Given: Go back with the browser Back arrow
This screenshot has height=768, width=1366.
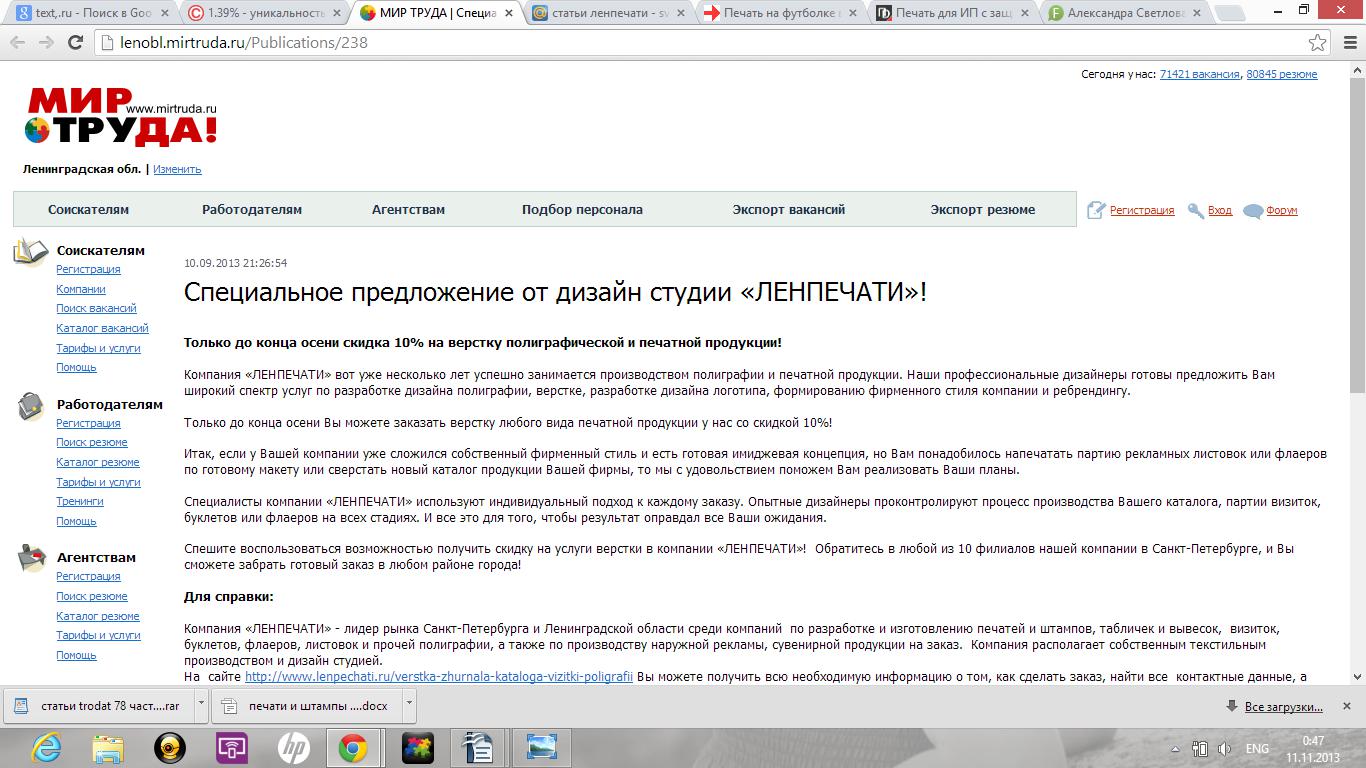Looking at the screenshot, I should coord(18,43).
